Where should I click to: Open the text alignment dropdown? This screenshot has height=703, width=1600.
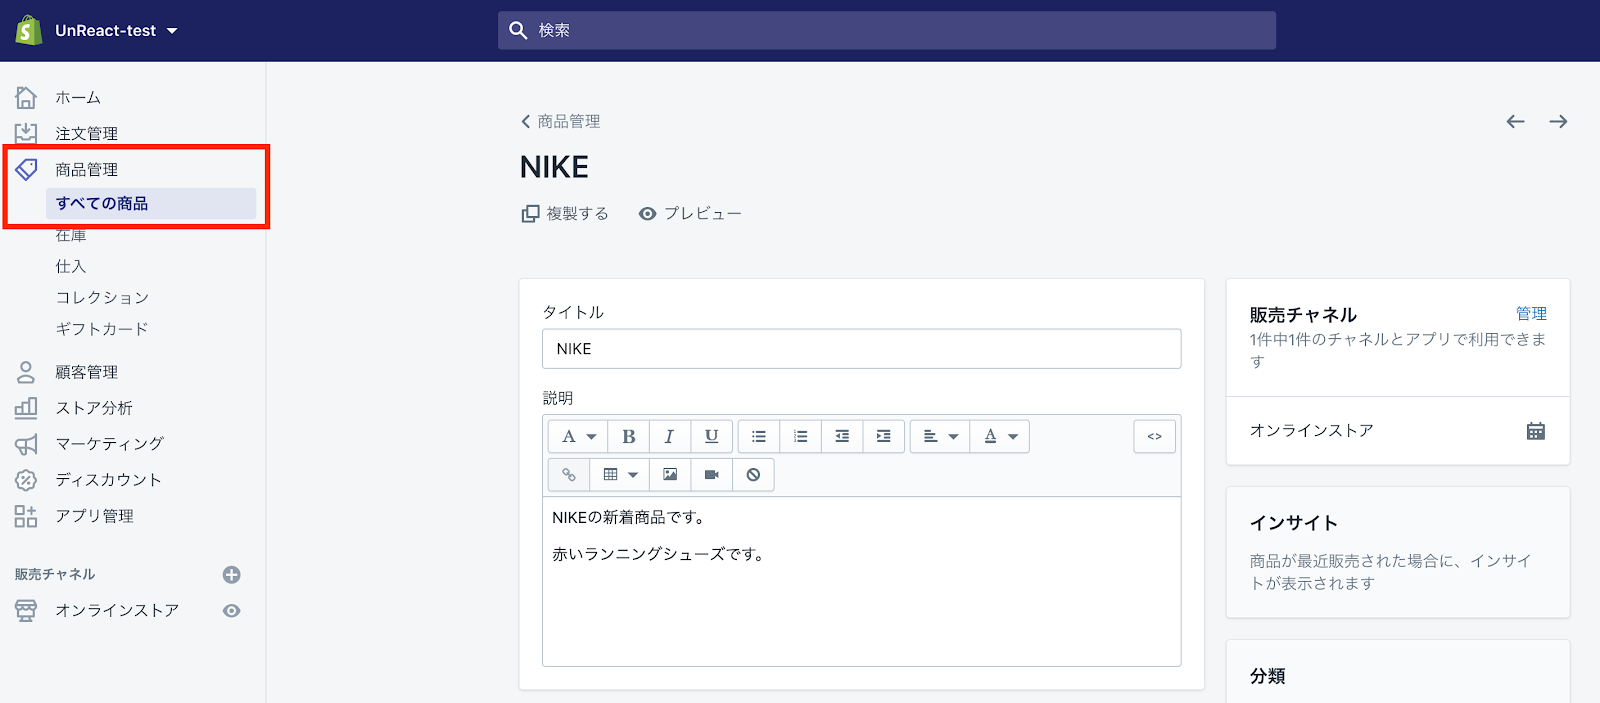[x=940, y=436]
